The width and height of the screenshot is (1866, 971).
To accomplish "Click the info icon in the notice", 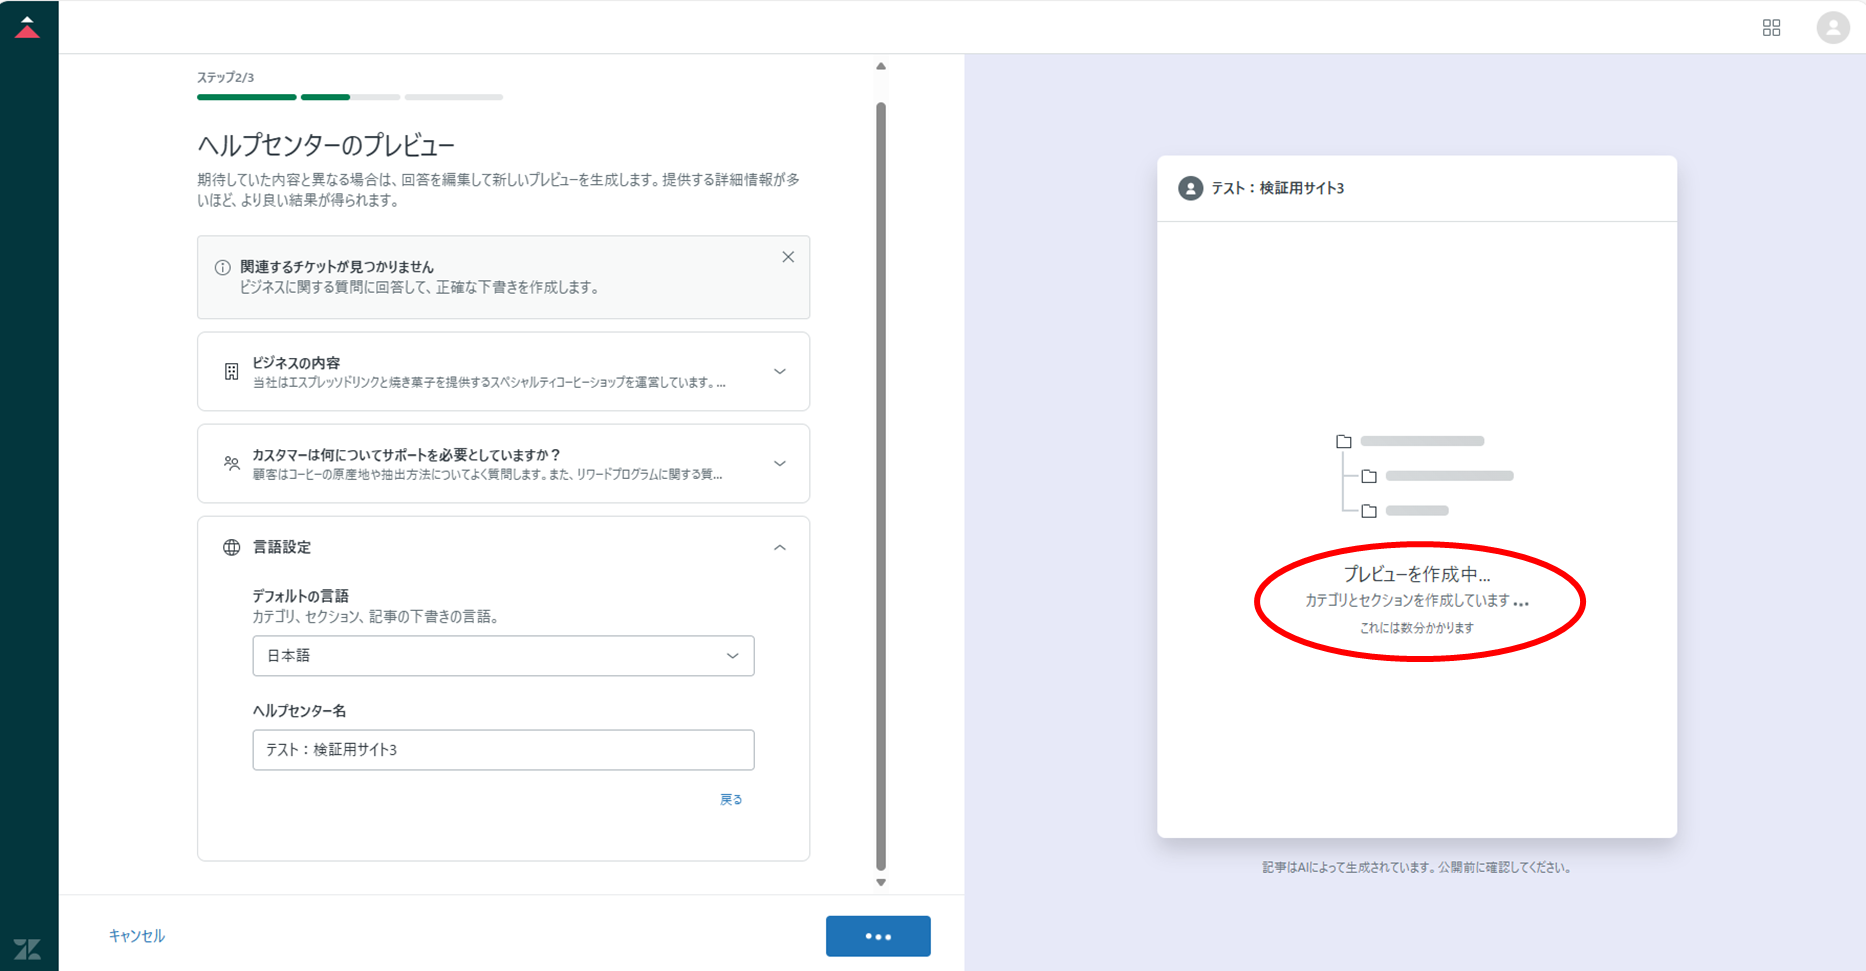I will tap(222, 268).
